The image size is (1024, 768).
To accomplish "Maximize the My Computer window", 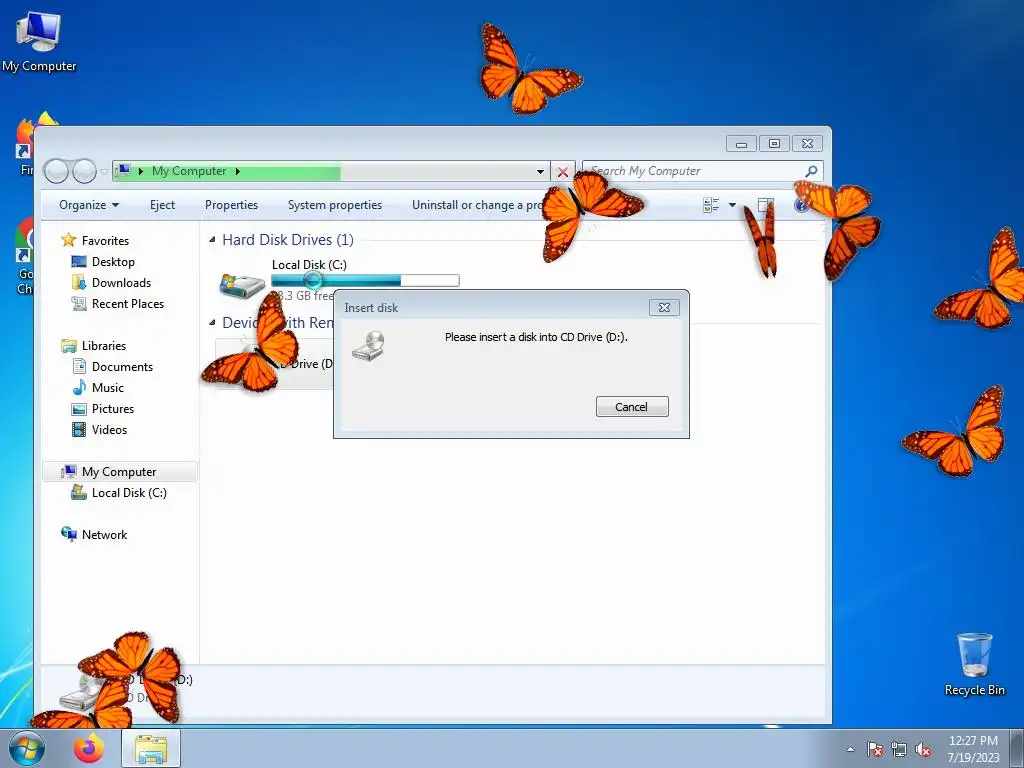I will point(774,143).
